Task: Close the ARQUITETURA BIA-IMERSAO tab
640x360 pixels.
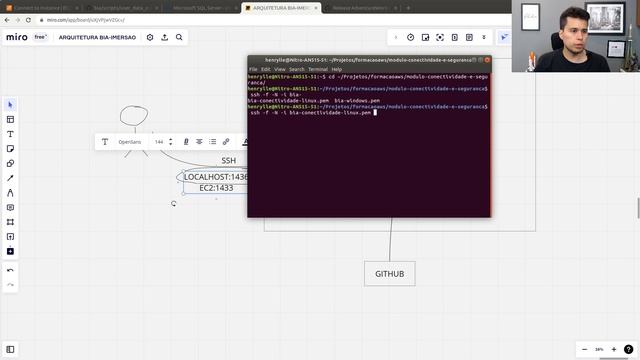Action: point(316,8)
